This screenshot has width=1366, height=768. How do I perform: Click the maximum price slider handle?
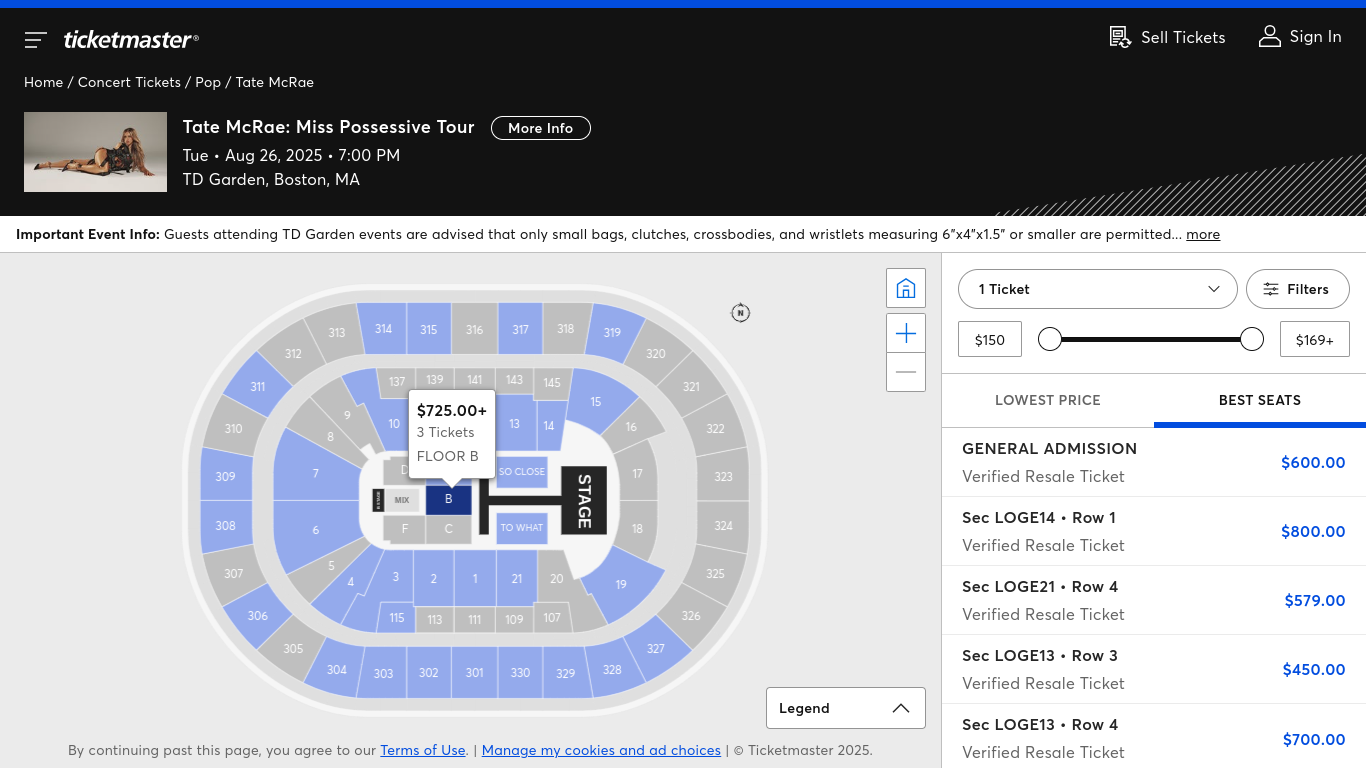point(1252,339)
